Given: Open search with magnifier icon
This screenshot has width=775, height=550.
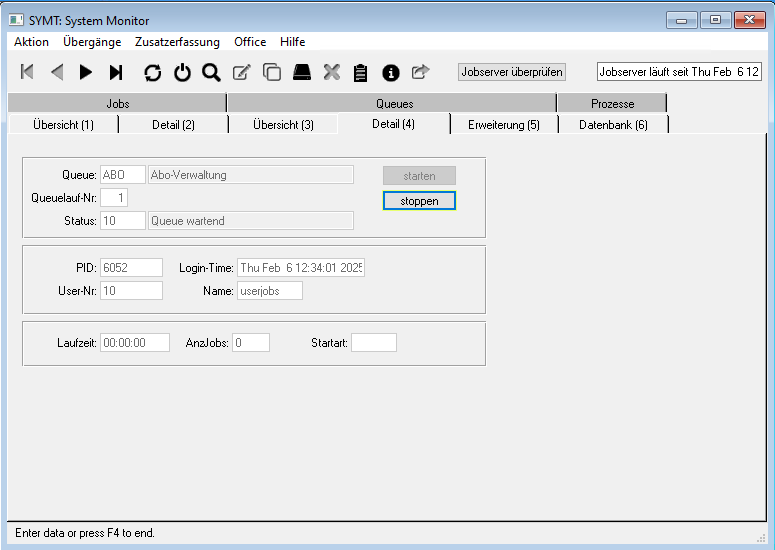Looking at the screenshot, I should (211, 72).
